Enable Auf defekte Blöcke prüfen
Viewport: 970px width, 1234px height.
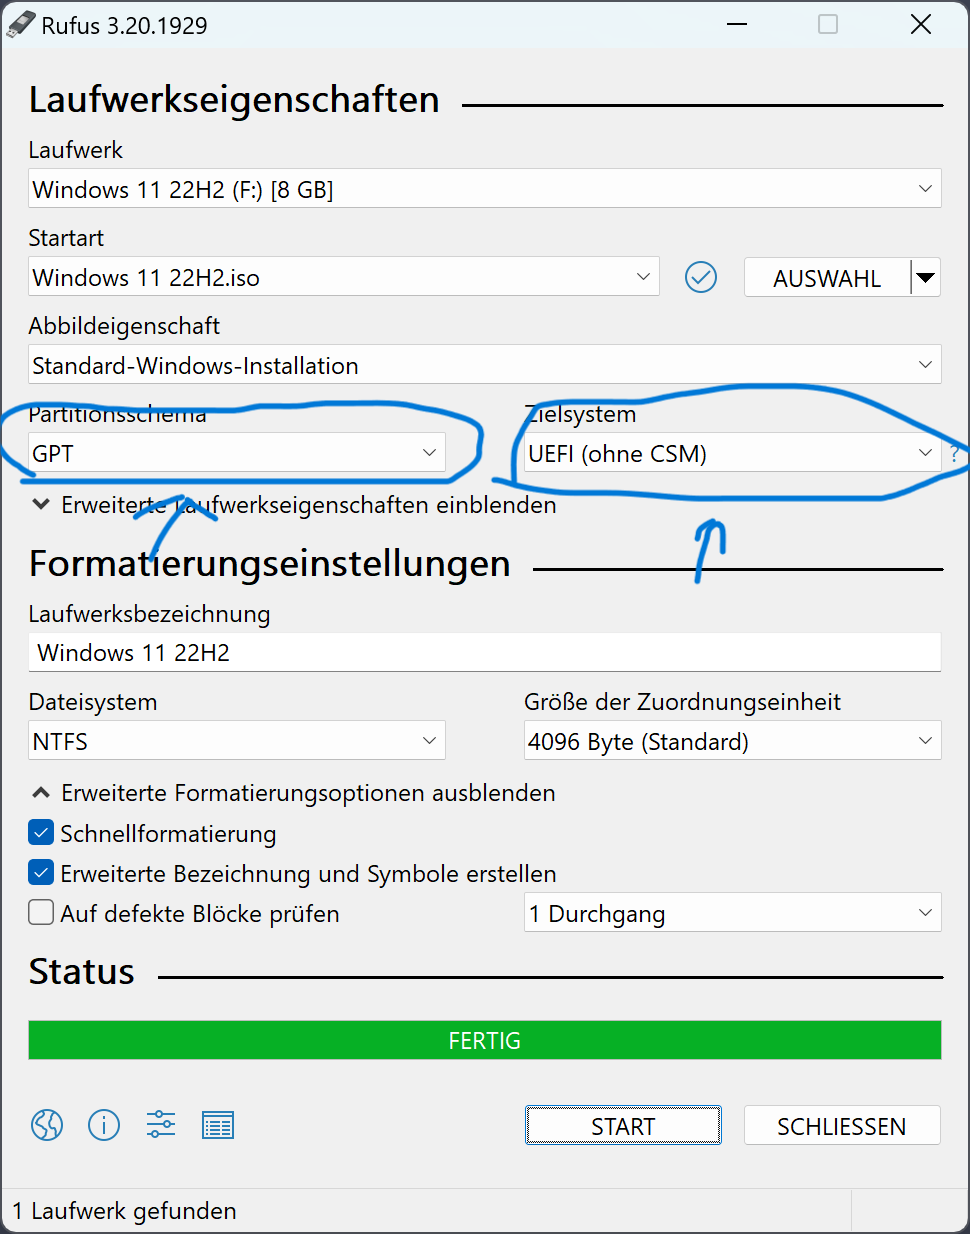40,912
